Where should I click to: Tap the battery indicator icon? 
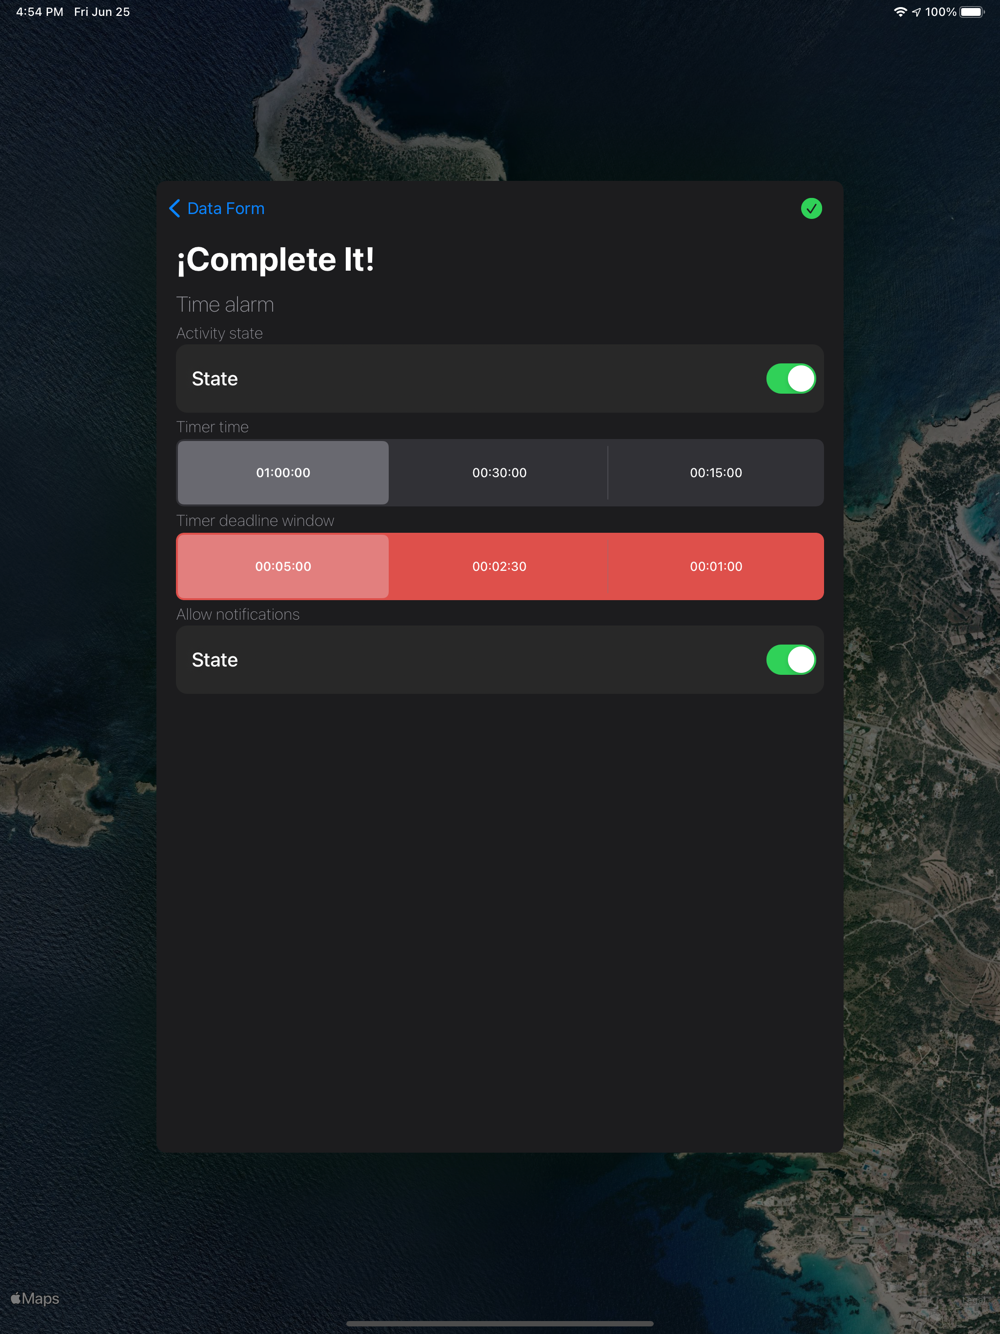[973, 12]
